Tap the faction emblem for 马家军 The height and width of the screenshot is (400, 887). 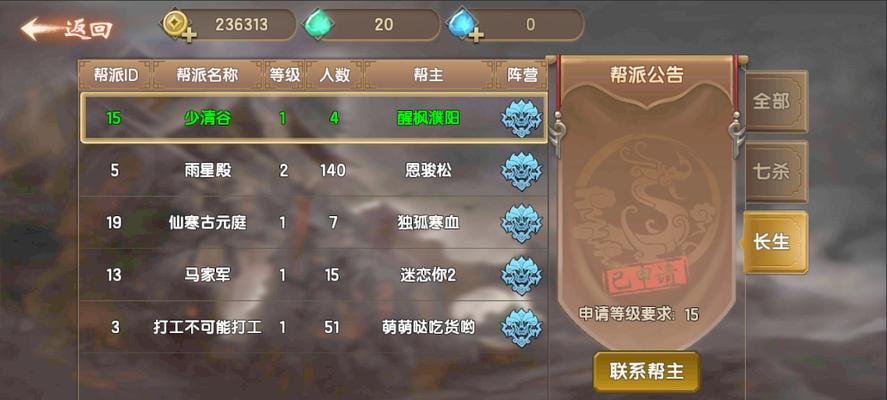tap(520, 275)
